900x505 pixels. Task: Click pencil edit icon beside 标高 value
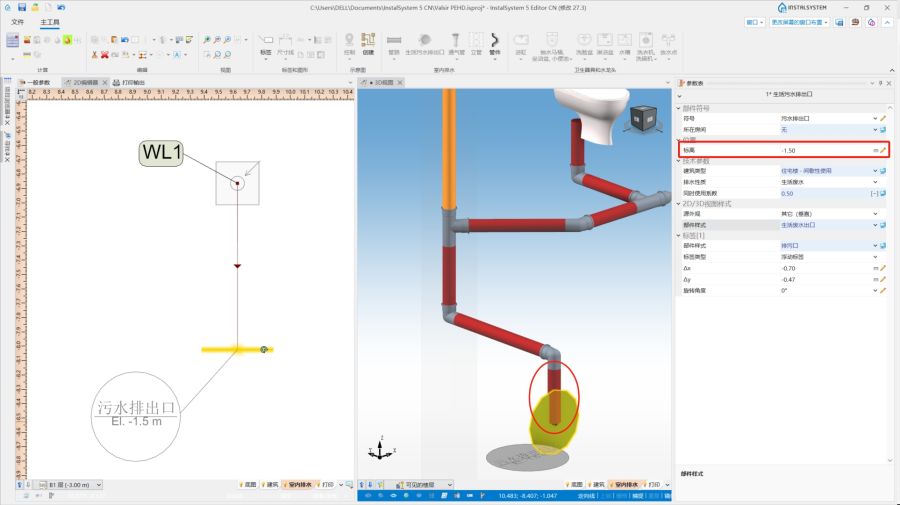[x=883, y=150]
